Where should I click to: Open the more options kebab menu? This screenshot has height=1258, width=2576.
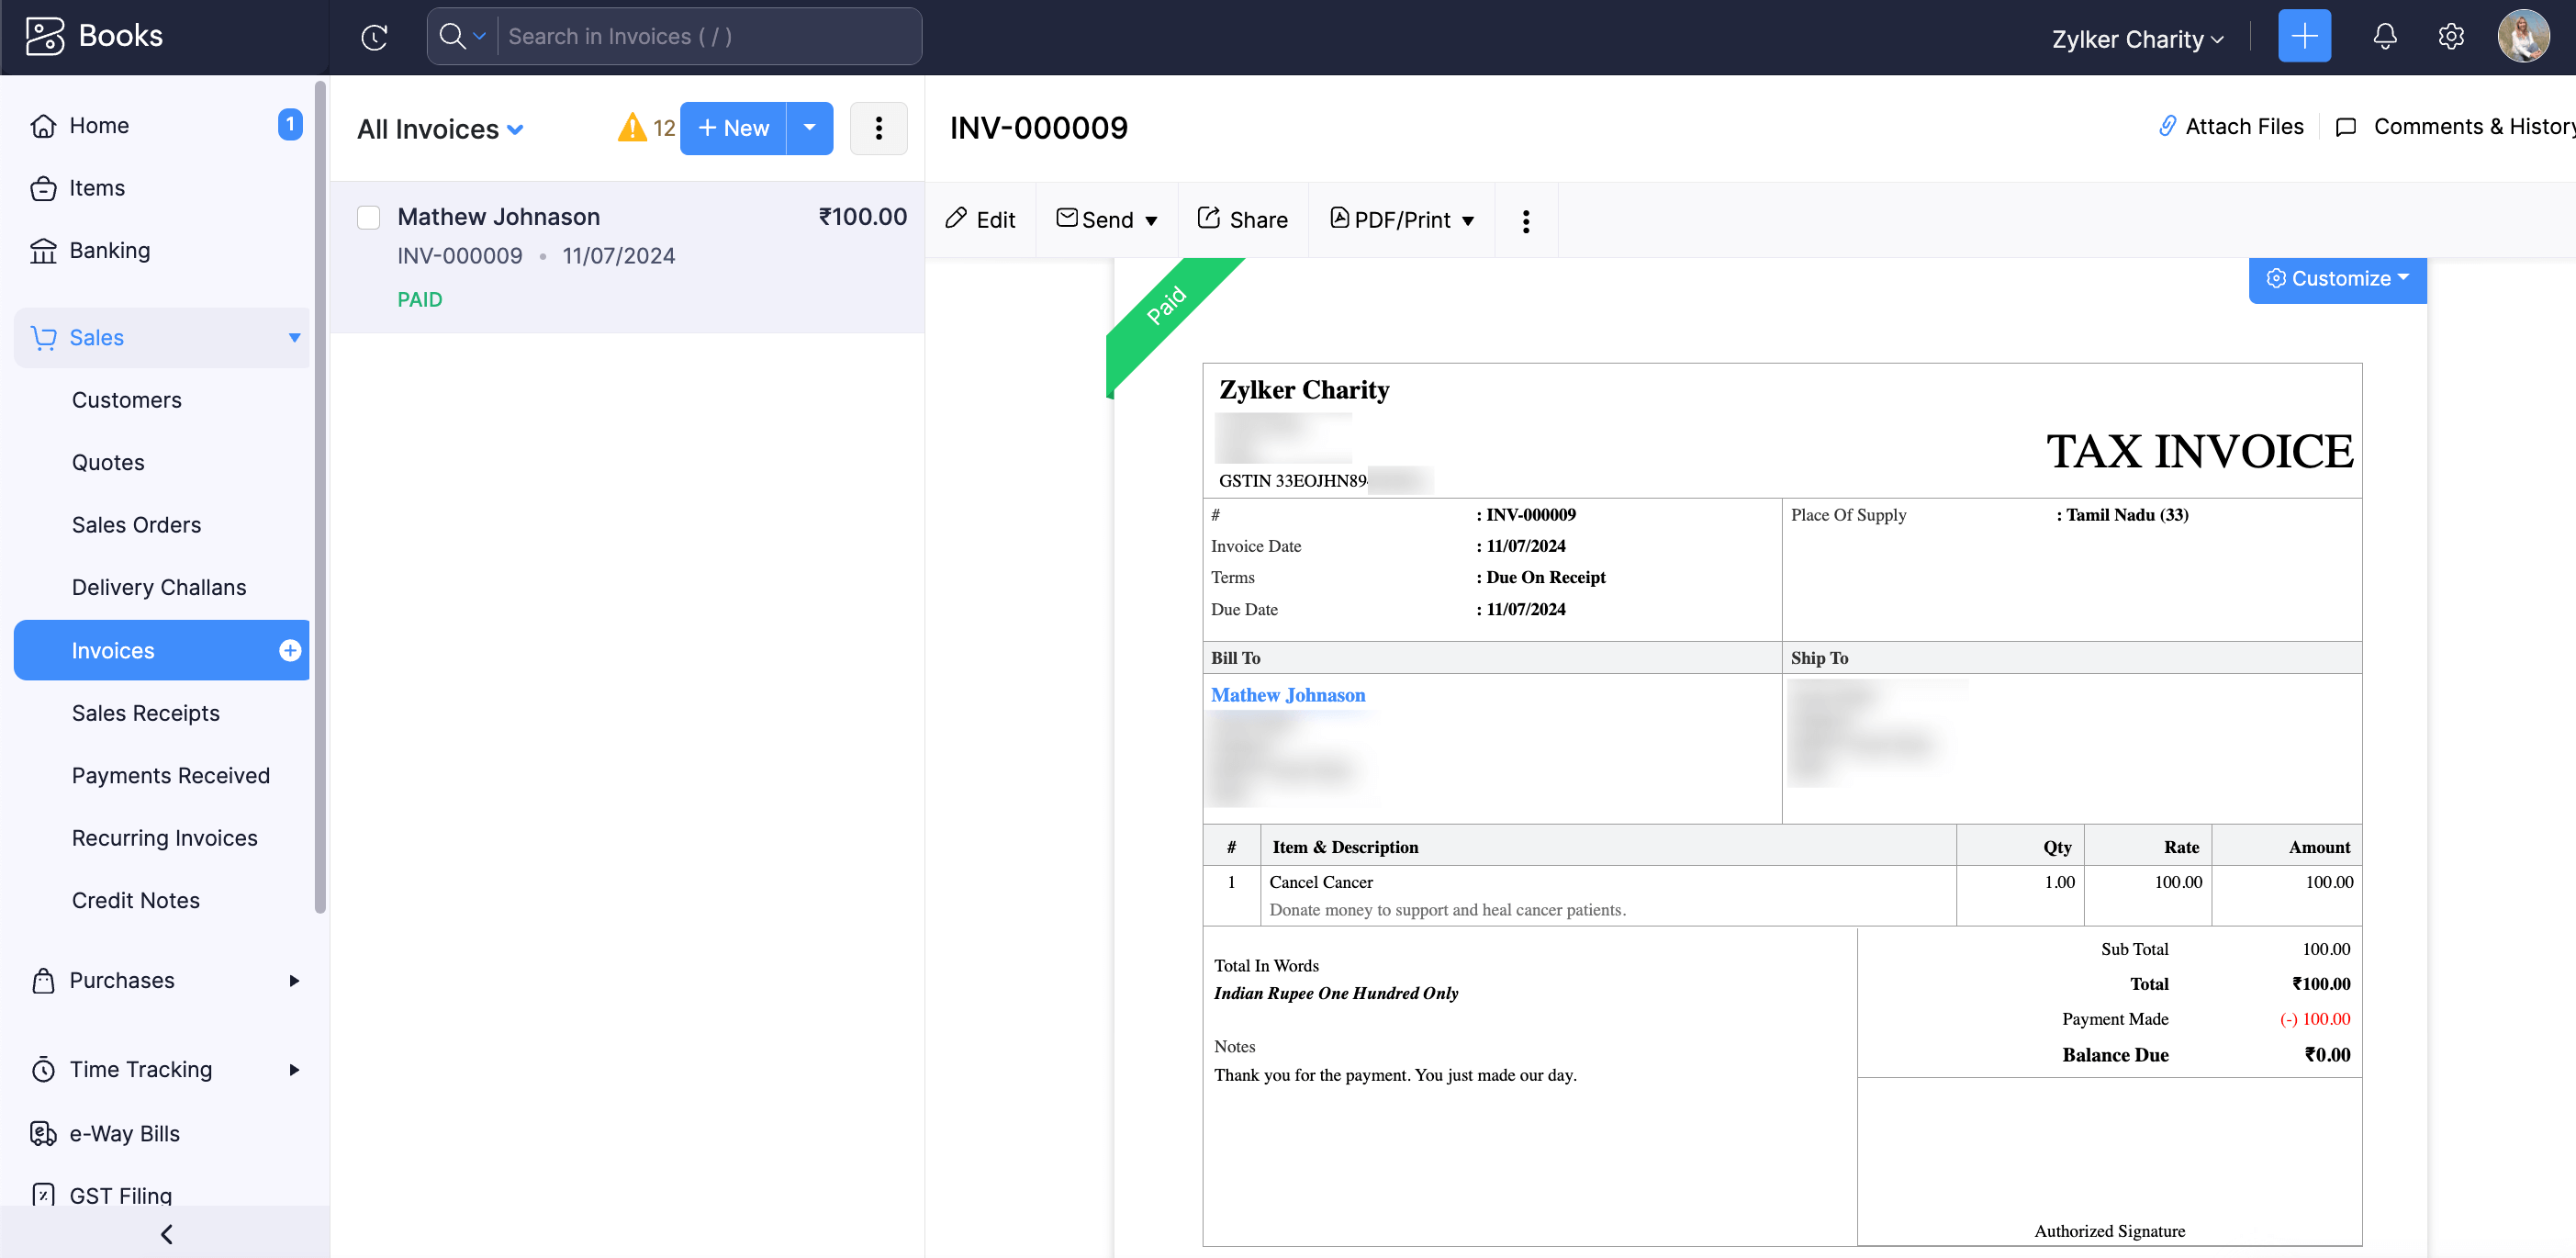1525,220
